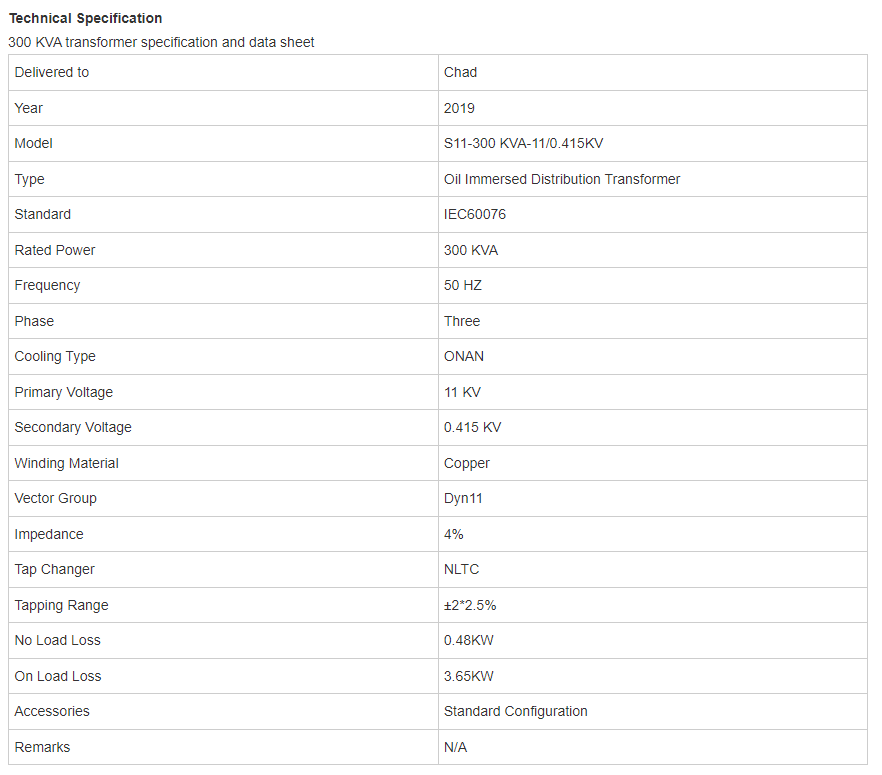The image size is (882, 775).
Task: Click the 300 KVA transformer specification subtitle
Action: point(161,42)
